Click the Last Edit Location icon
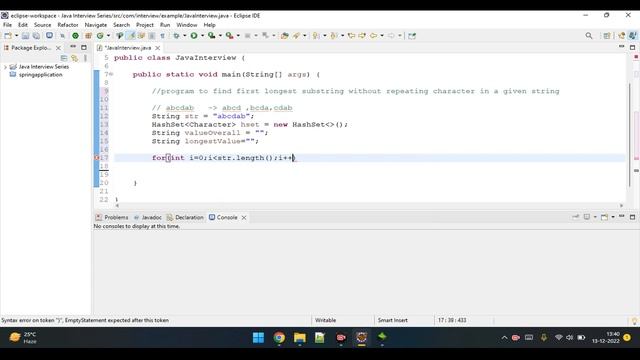This screenshot has height=360, width=640. 351,36
